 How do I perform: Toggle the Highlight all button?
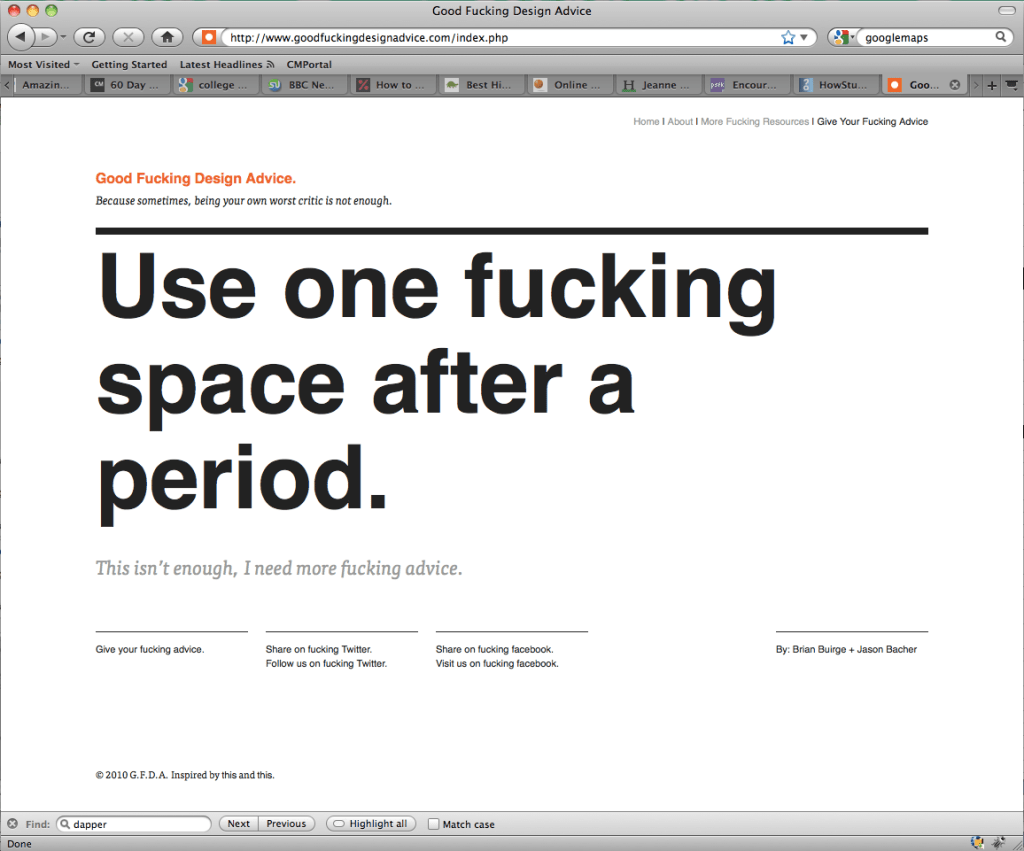[370, 824]
